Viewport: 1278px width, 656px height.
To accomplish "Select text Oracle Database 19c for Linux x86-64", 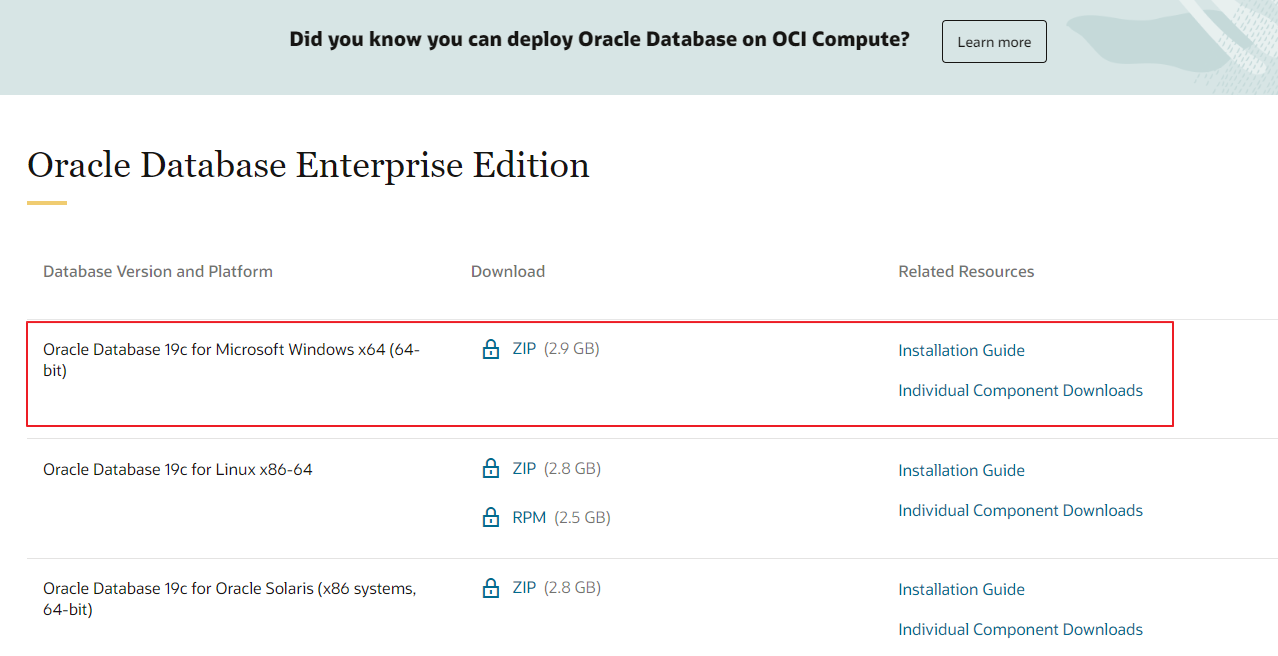I will coord(178,469).
